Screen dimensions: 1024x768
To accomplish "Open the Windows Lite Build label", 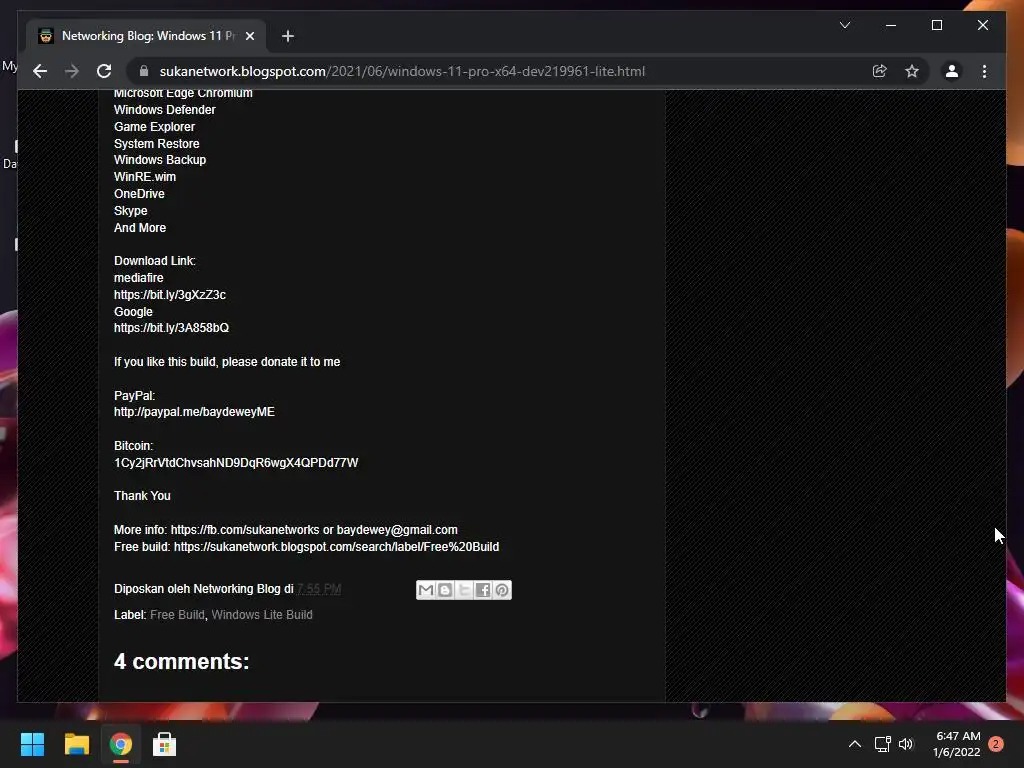I will coord(262,615).
